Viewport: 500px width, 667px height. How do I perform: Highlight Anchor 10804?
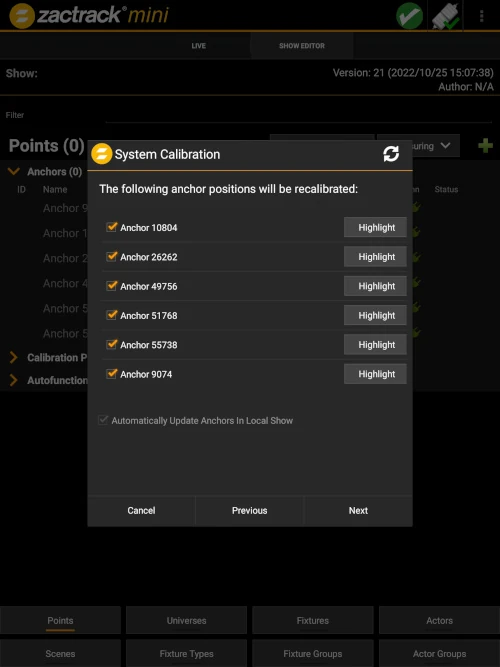[375, 227]
